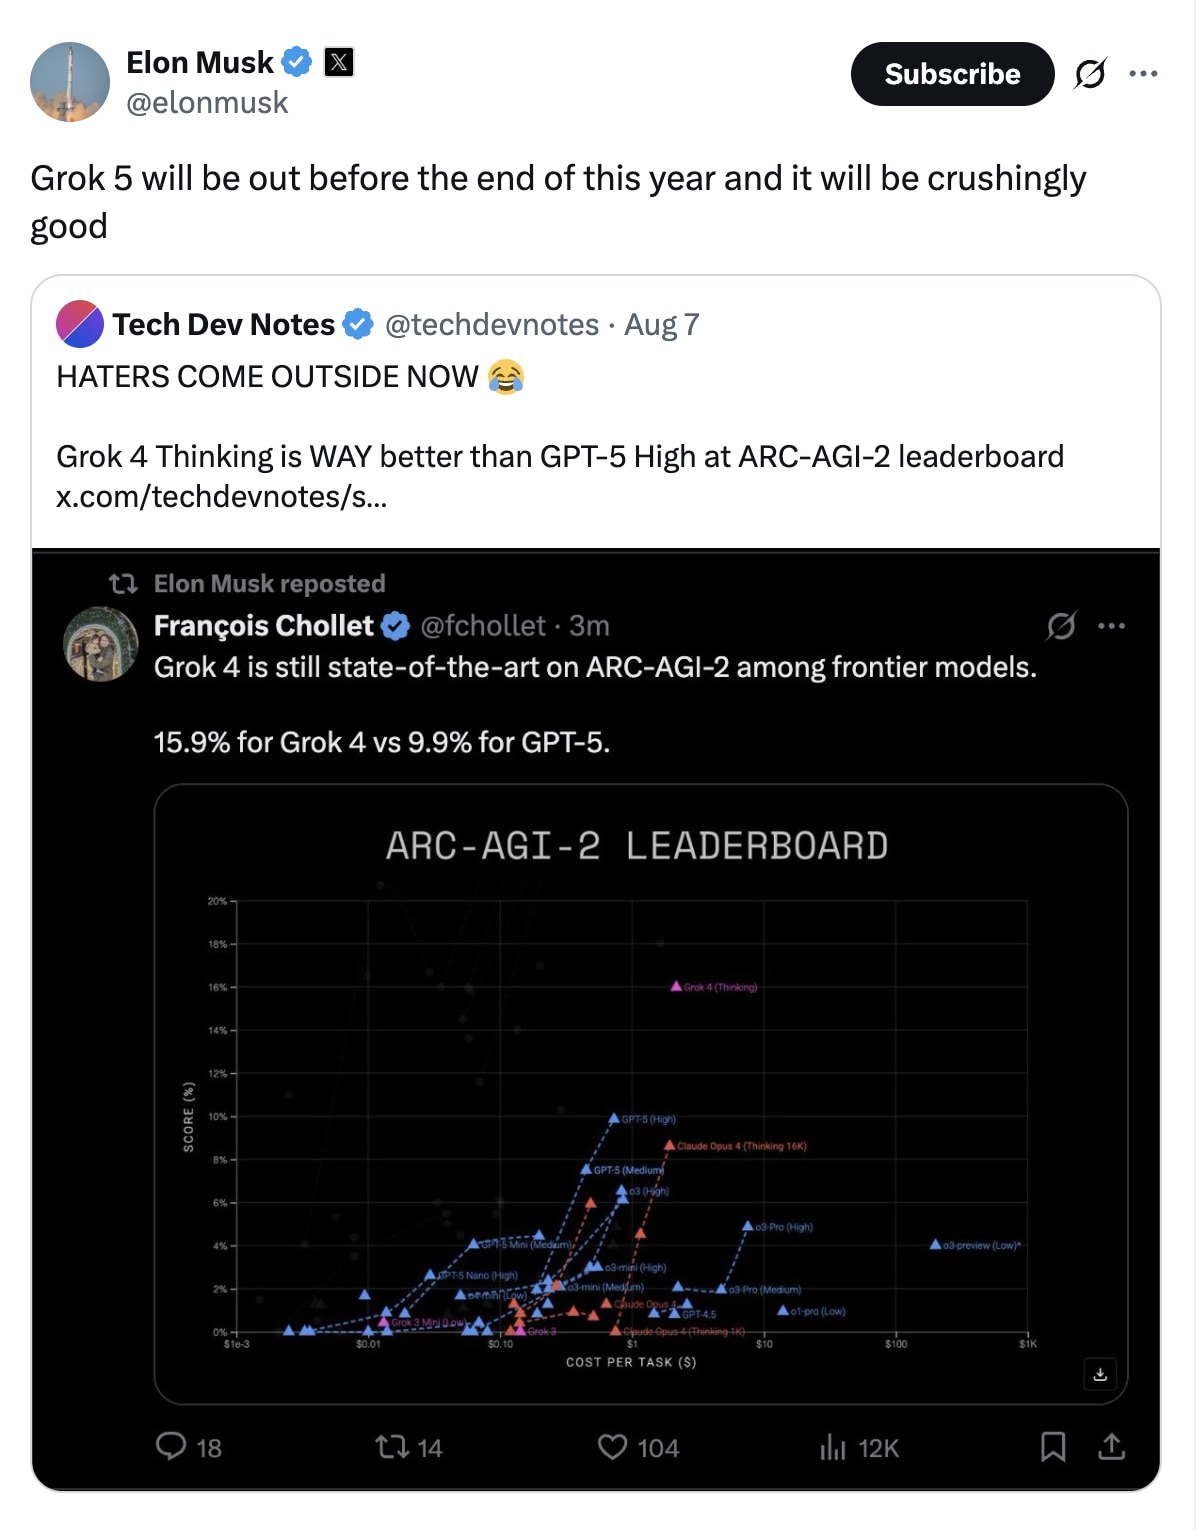Viewport: 1198px width, 1530px height.
Task: Click the Grok icon on the Chollet post
Action: coord(1061,626)
